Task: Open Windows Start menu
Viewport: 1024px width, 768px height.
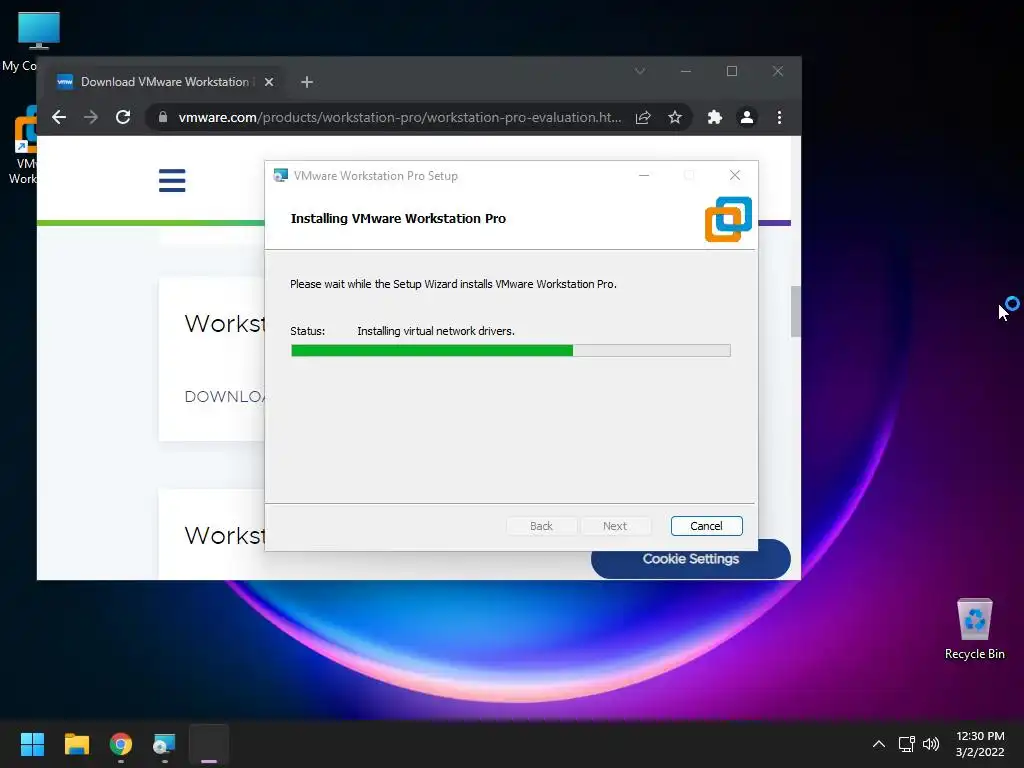Action: coord(32,744)
